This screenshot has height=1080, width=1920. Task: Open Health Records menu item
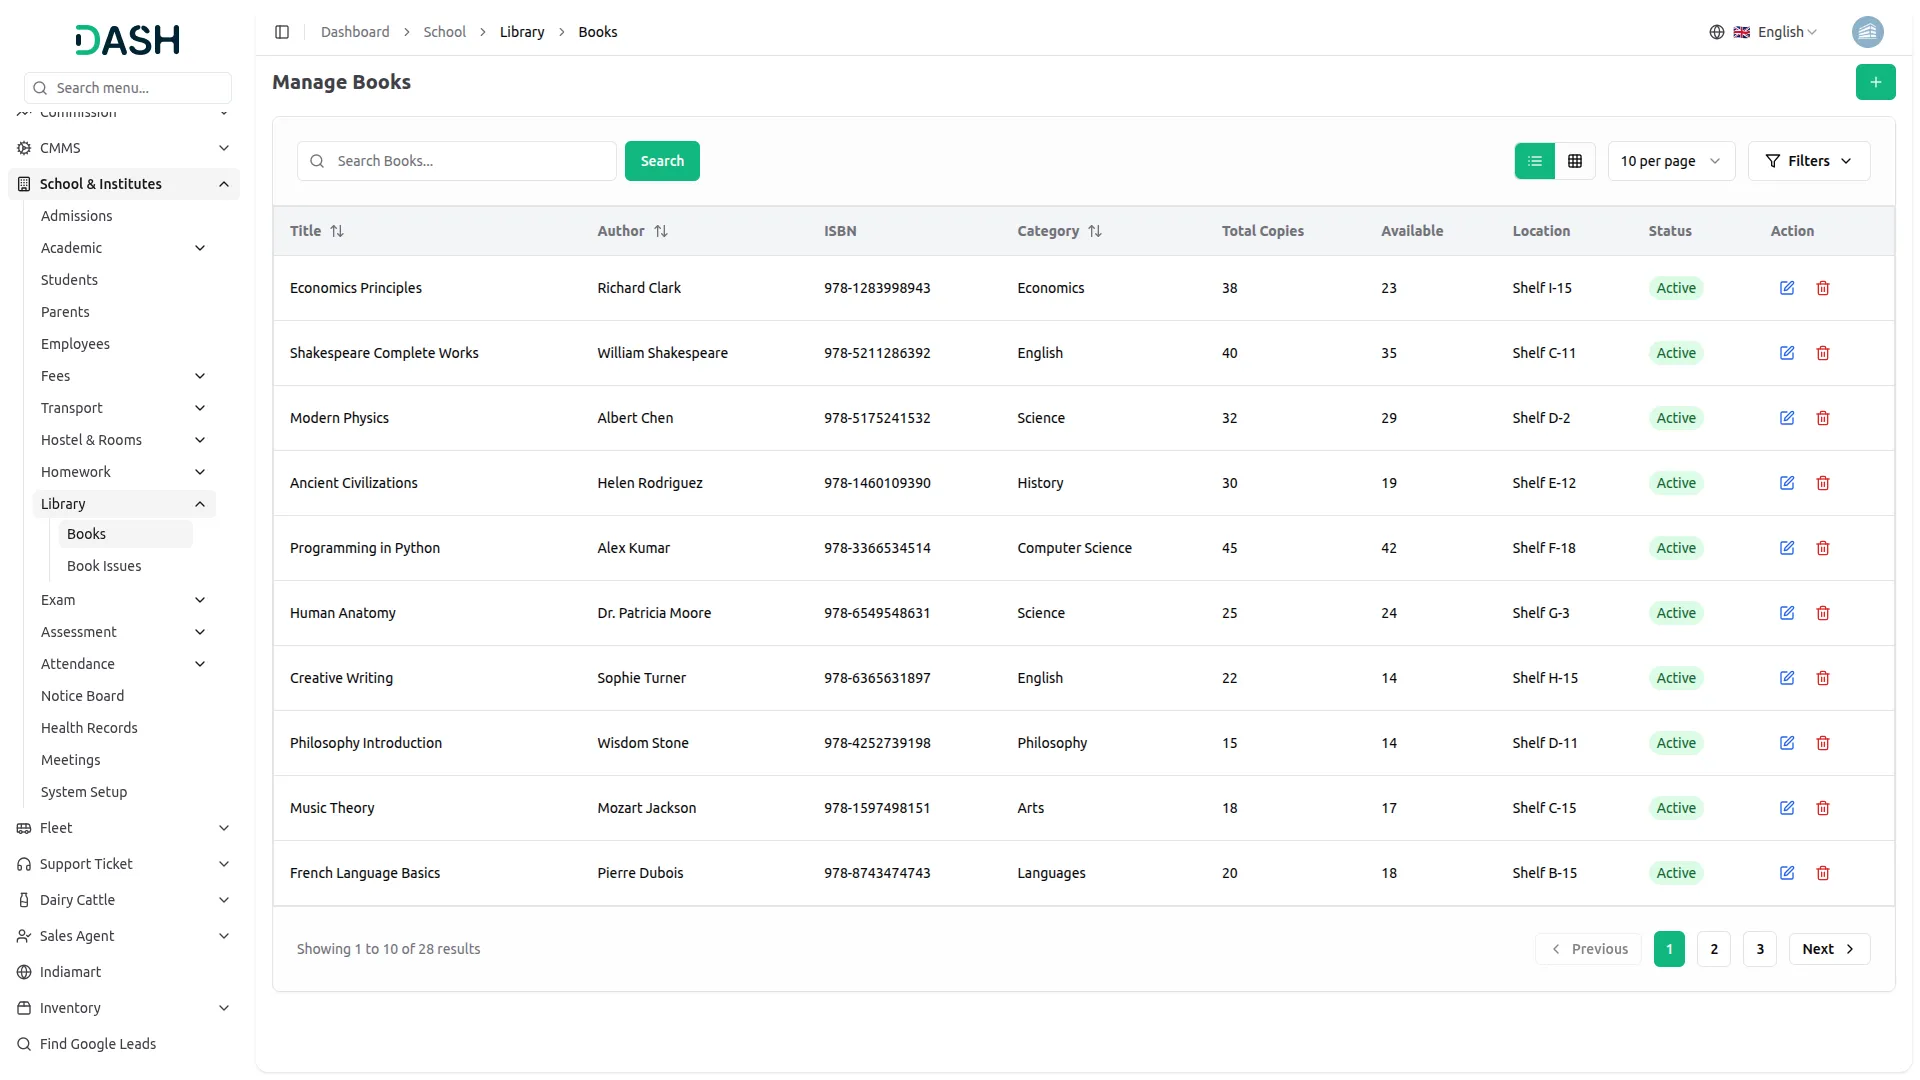89,728
